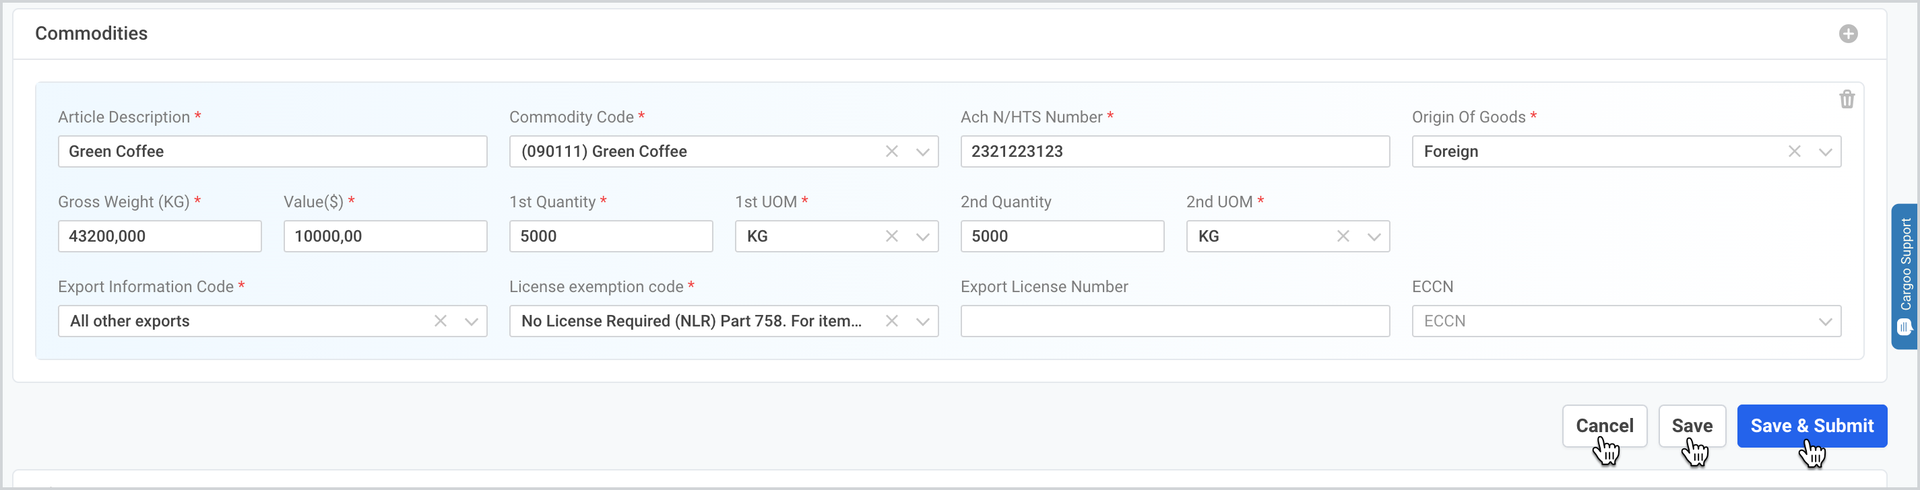The height and width of the screenshot is (490, 1920).
Task: Edit the Ach N/HTS Number field
Action: pyautogui.click(x=1175, y=151)
